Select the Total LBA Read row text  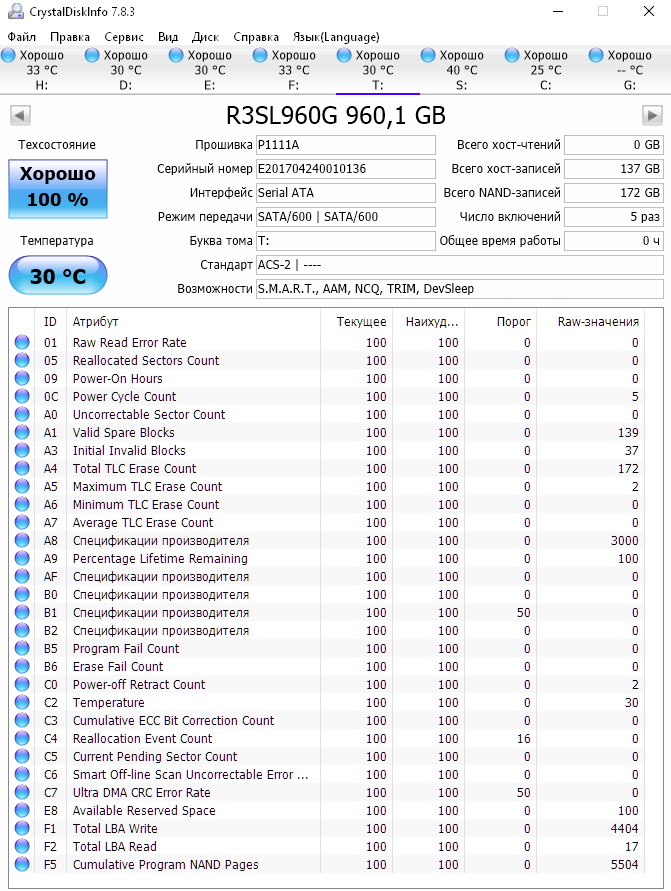pyautogui.click(x=114, y=846)
